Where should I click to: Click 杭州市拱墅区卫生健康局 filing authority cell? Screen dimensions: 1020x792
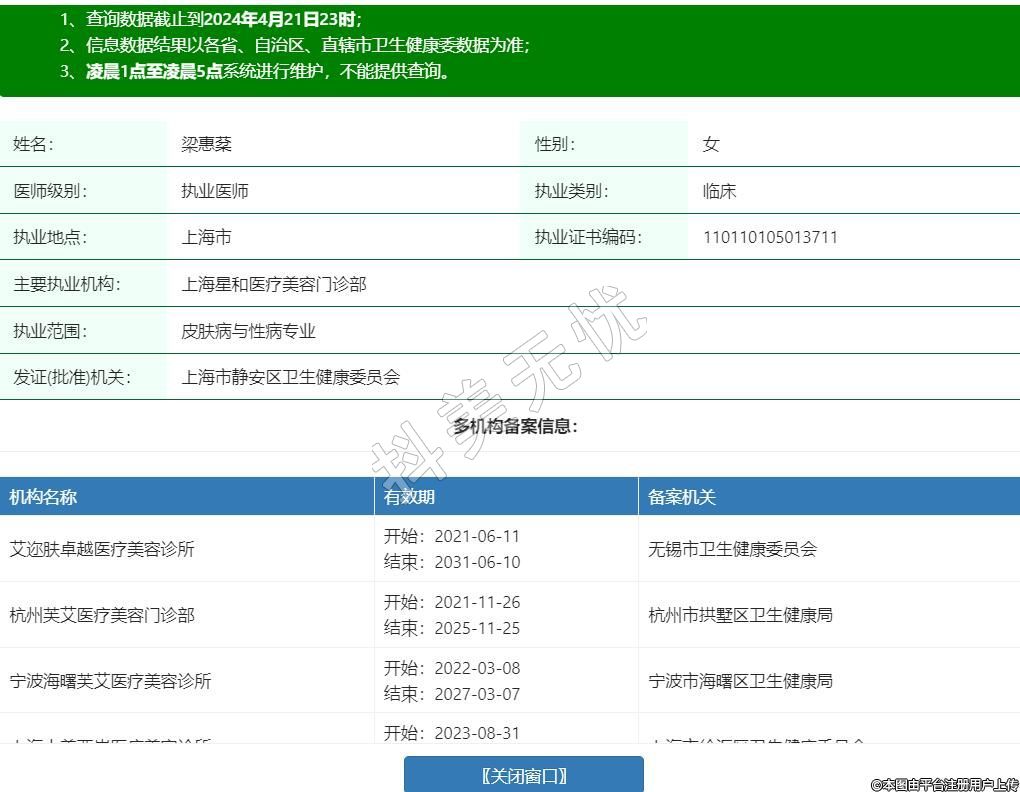point(741,615)
